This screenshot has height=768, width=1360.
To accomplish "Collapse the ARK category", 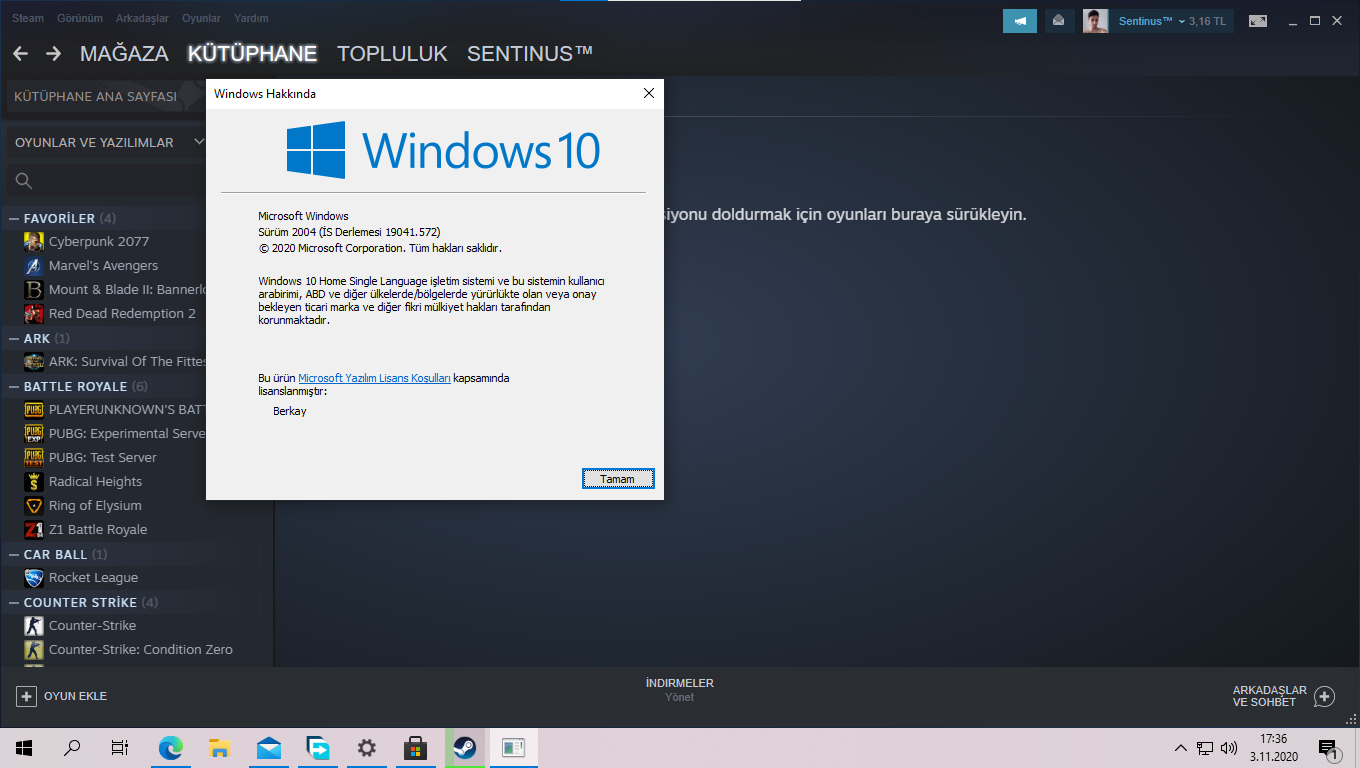I will [x=14, y=338].
